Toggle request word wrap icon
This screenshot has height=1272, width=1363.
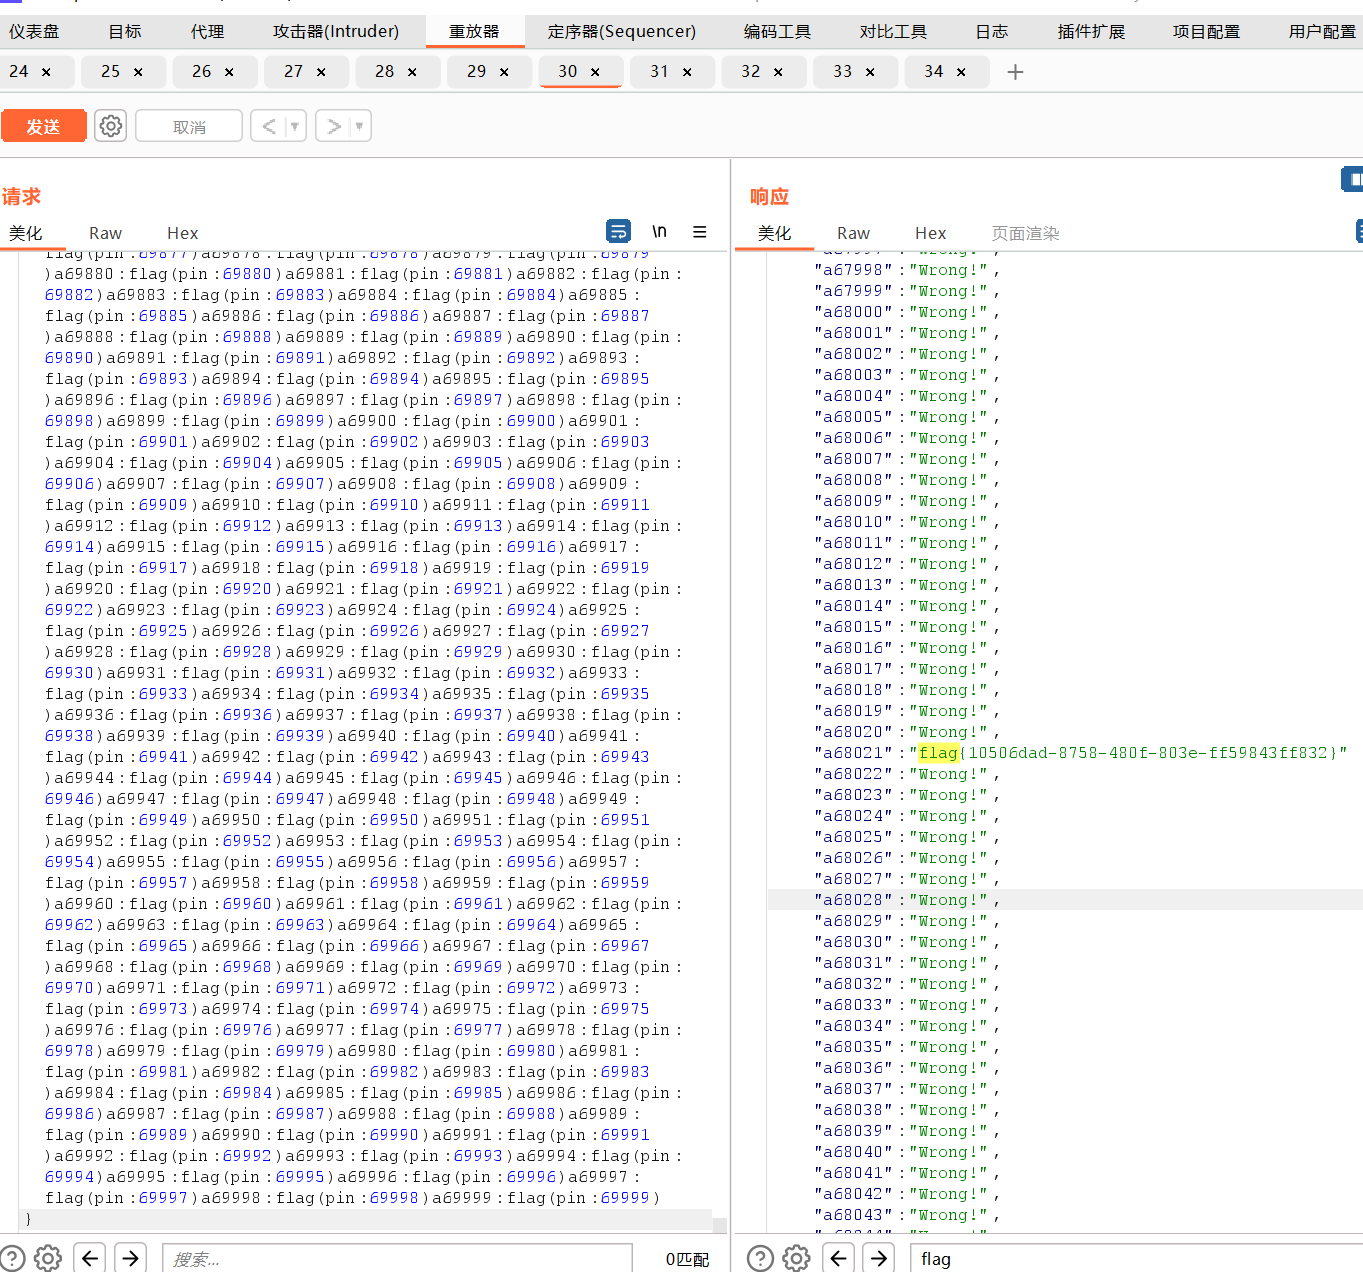pos(619,232)
